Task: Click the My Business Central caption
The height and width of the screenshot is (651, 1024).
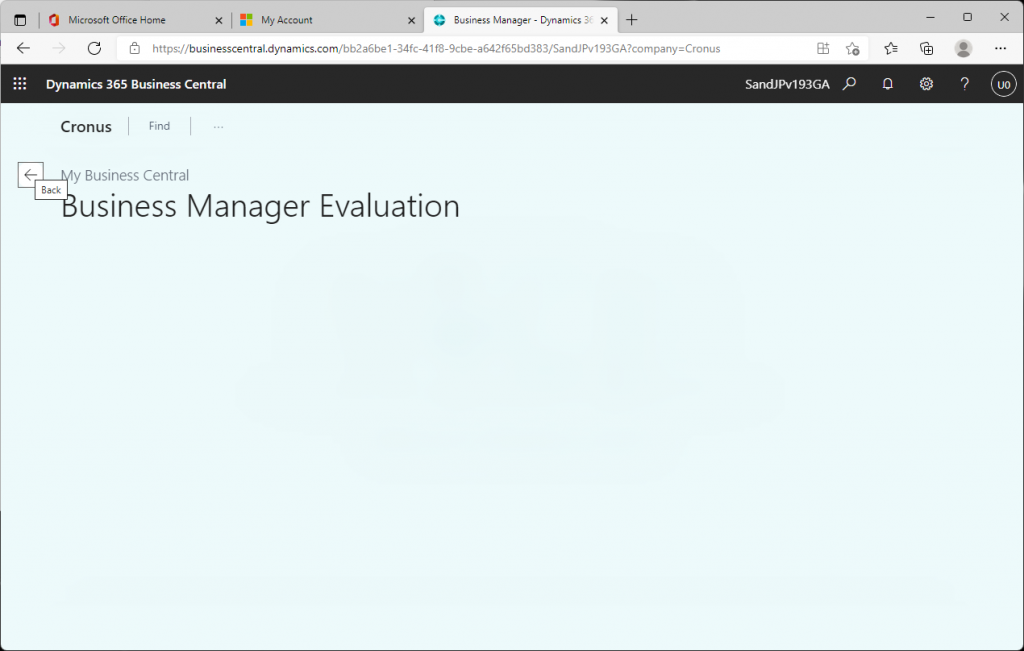Action: (x=125, y=175)
